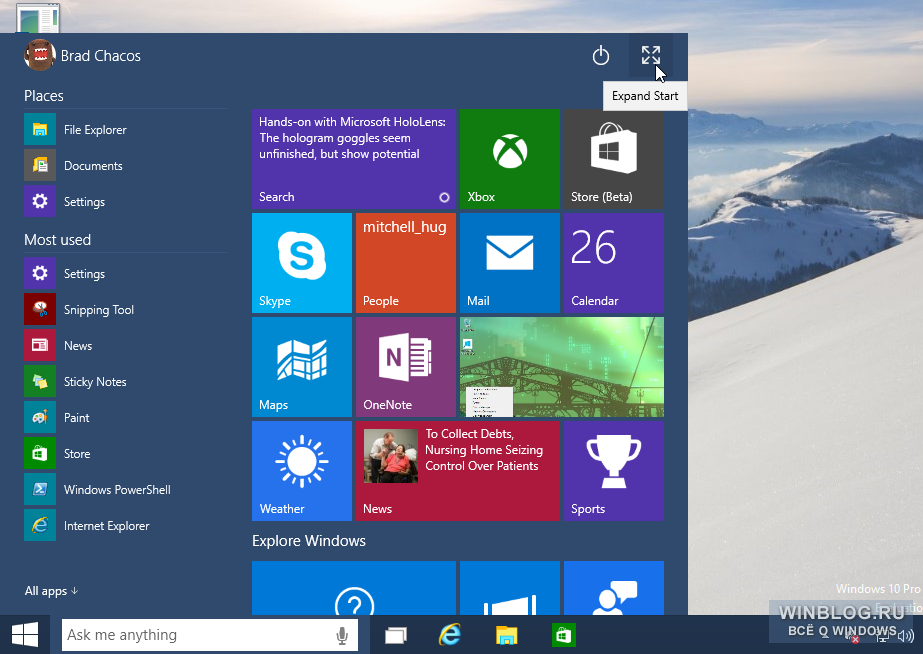
Task: Open the OneNote tile
Action: tap(406, 367)
